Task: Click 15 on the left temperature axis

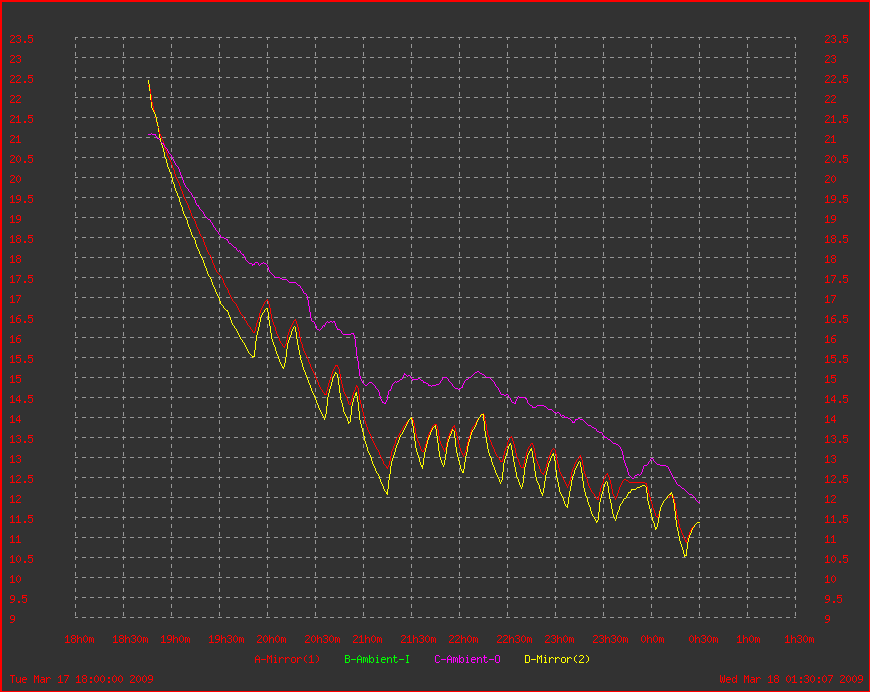Action: pos(16,380)
